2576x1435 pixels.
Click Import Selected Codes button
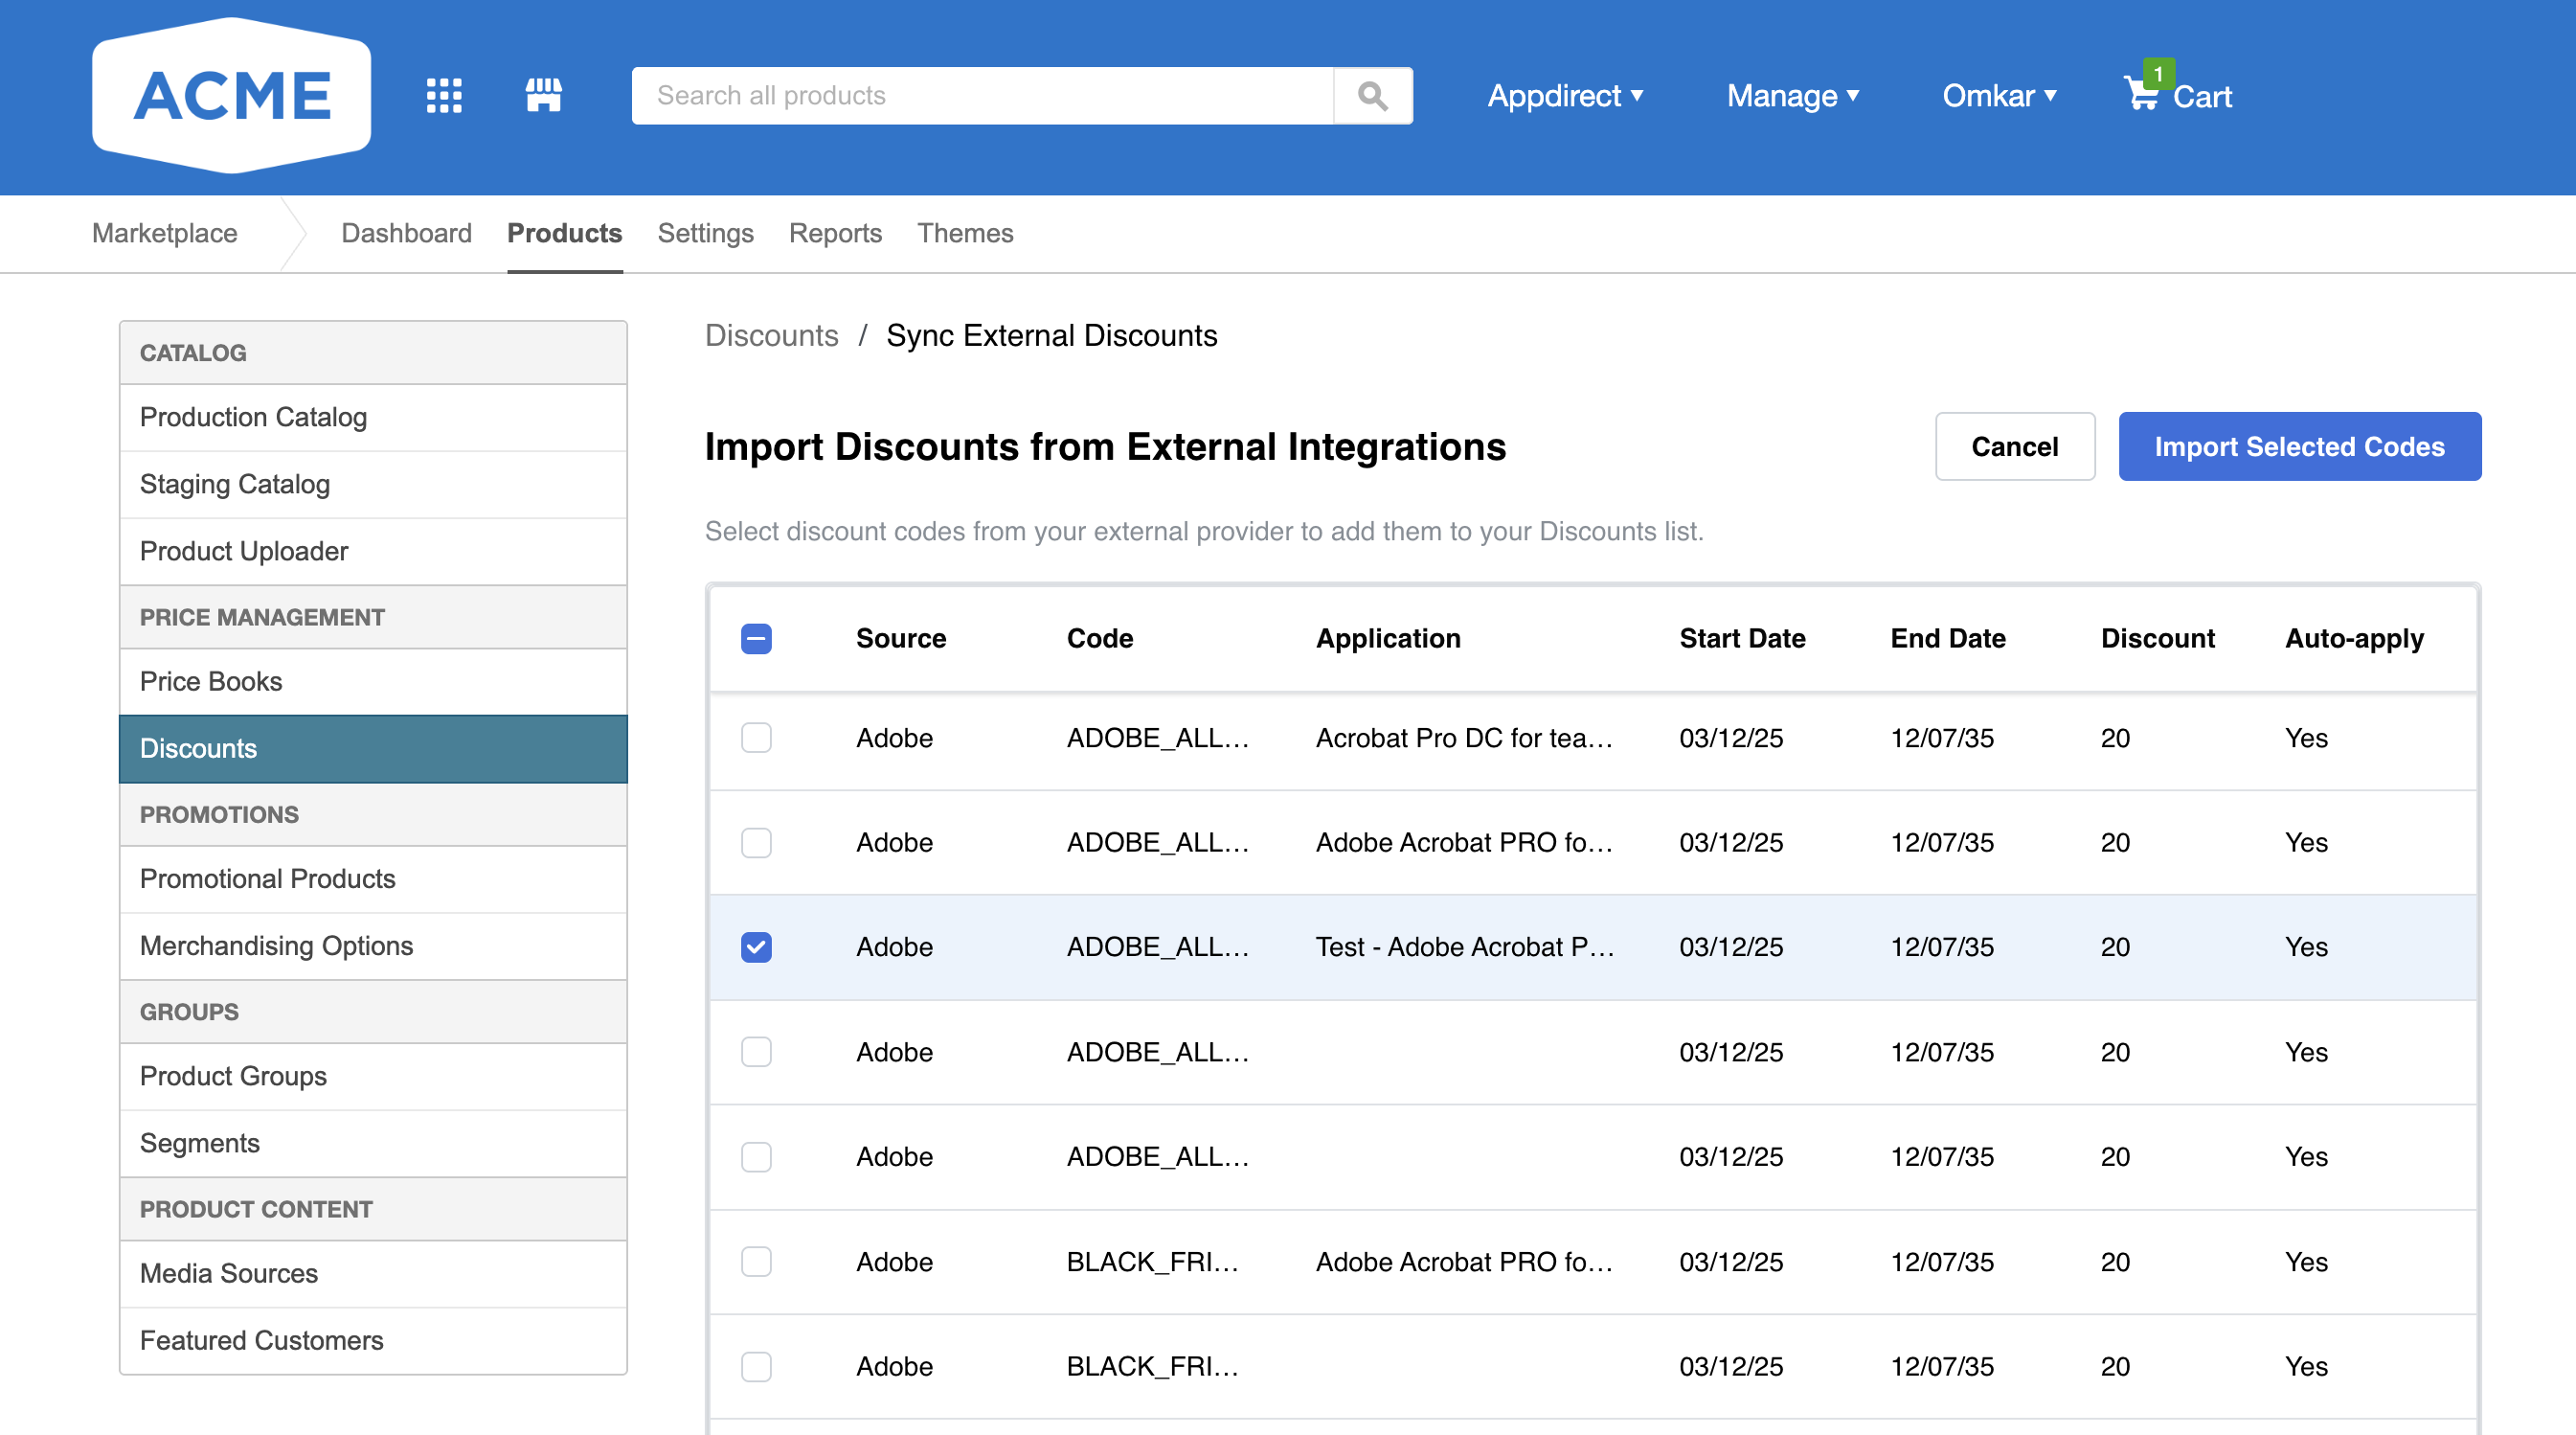2299,447
